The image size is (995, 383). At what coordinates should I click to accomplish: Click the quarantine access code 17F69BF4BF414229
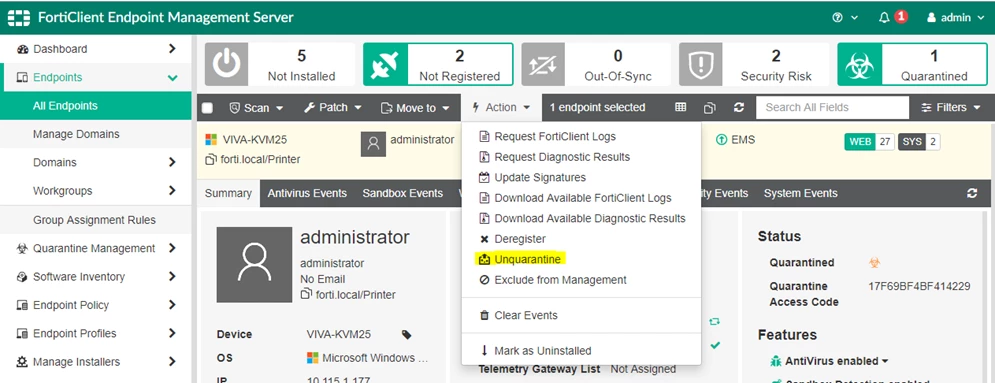919,286
